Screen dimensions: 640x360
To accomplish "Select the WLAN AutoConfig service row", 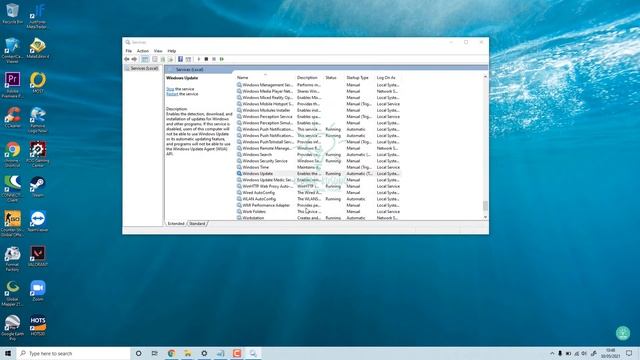I will [318, 199].
